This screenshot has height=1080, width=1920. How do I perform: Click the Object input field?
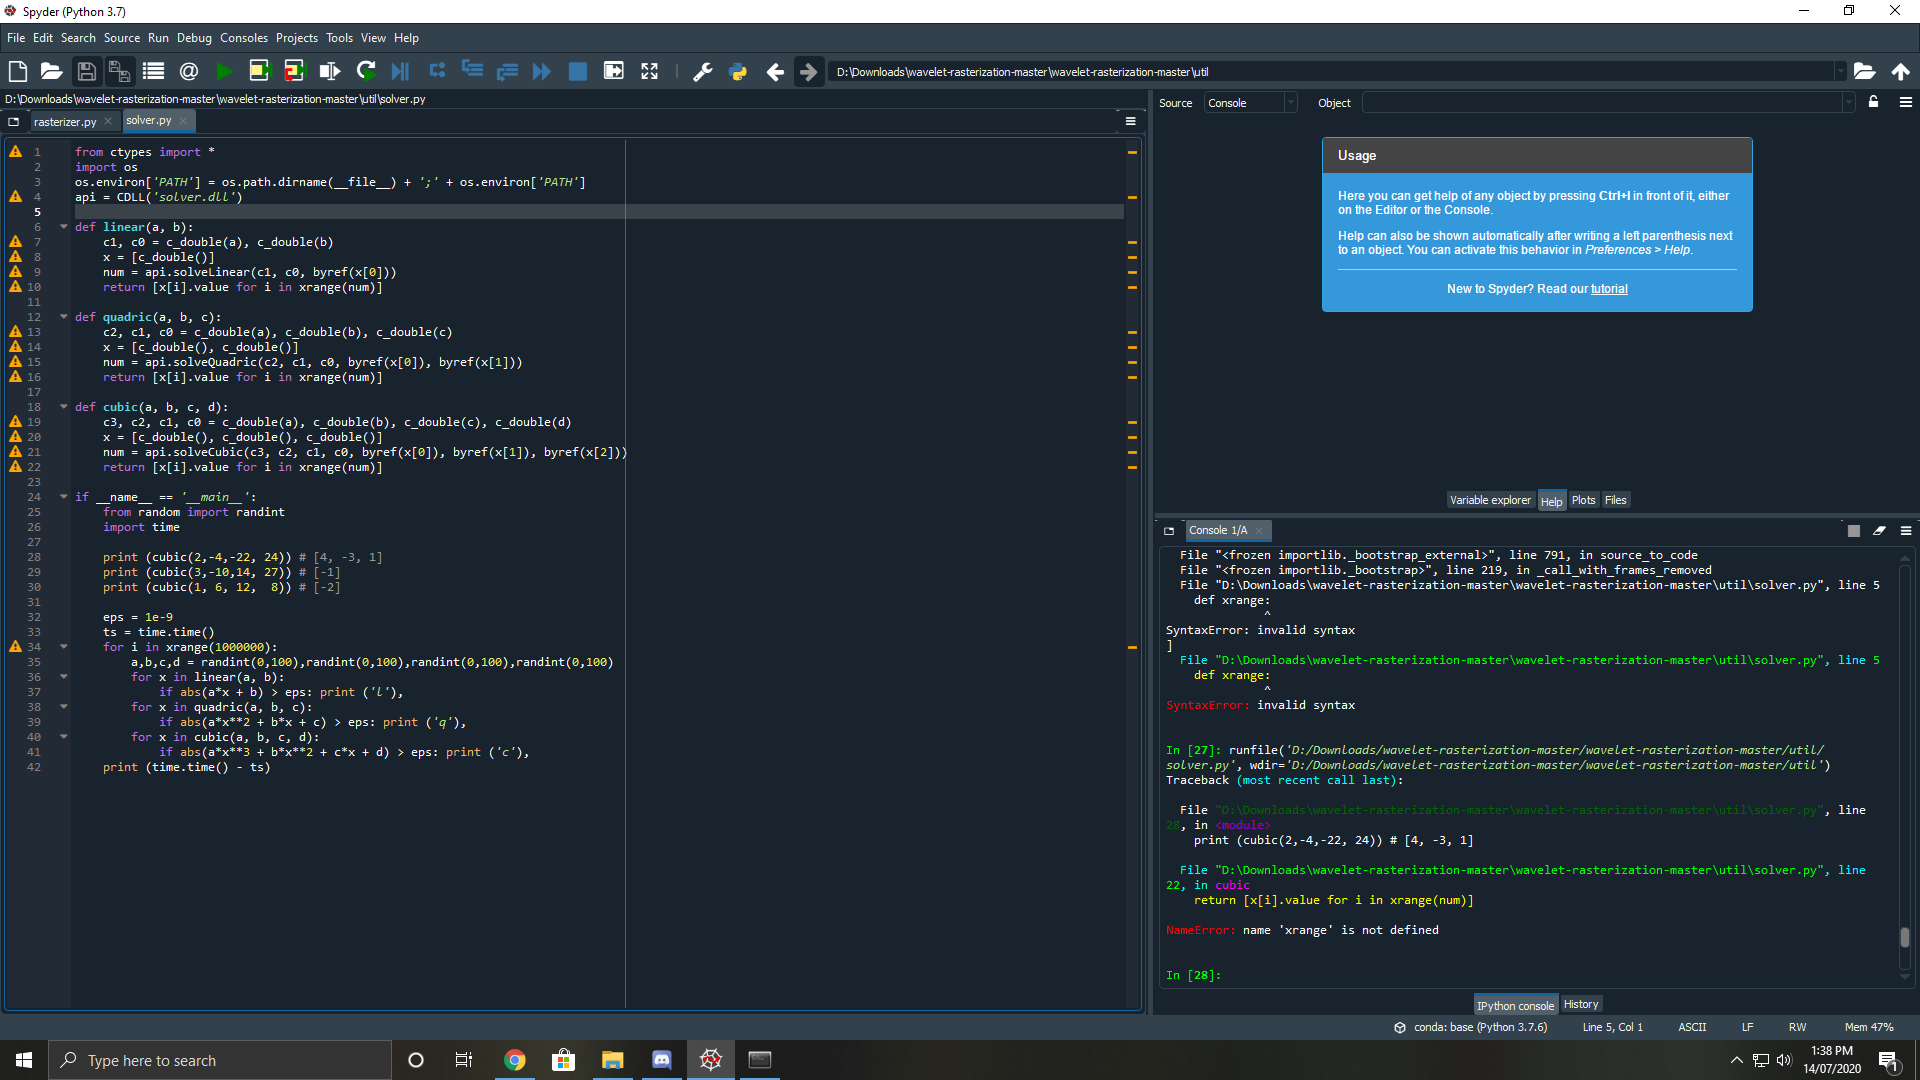click(1605, 103)
